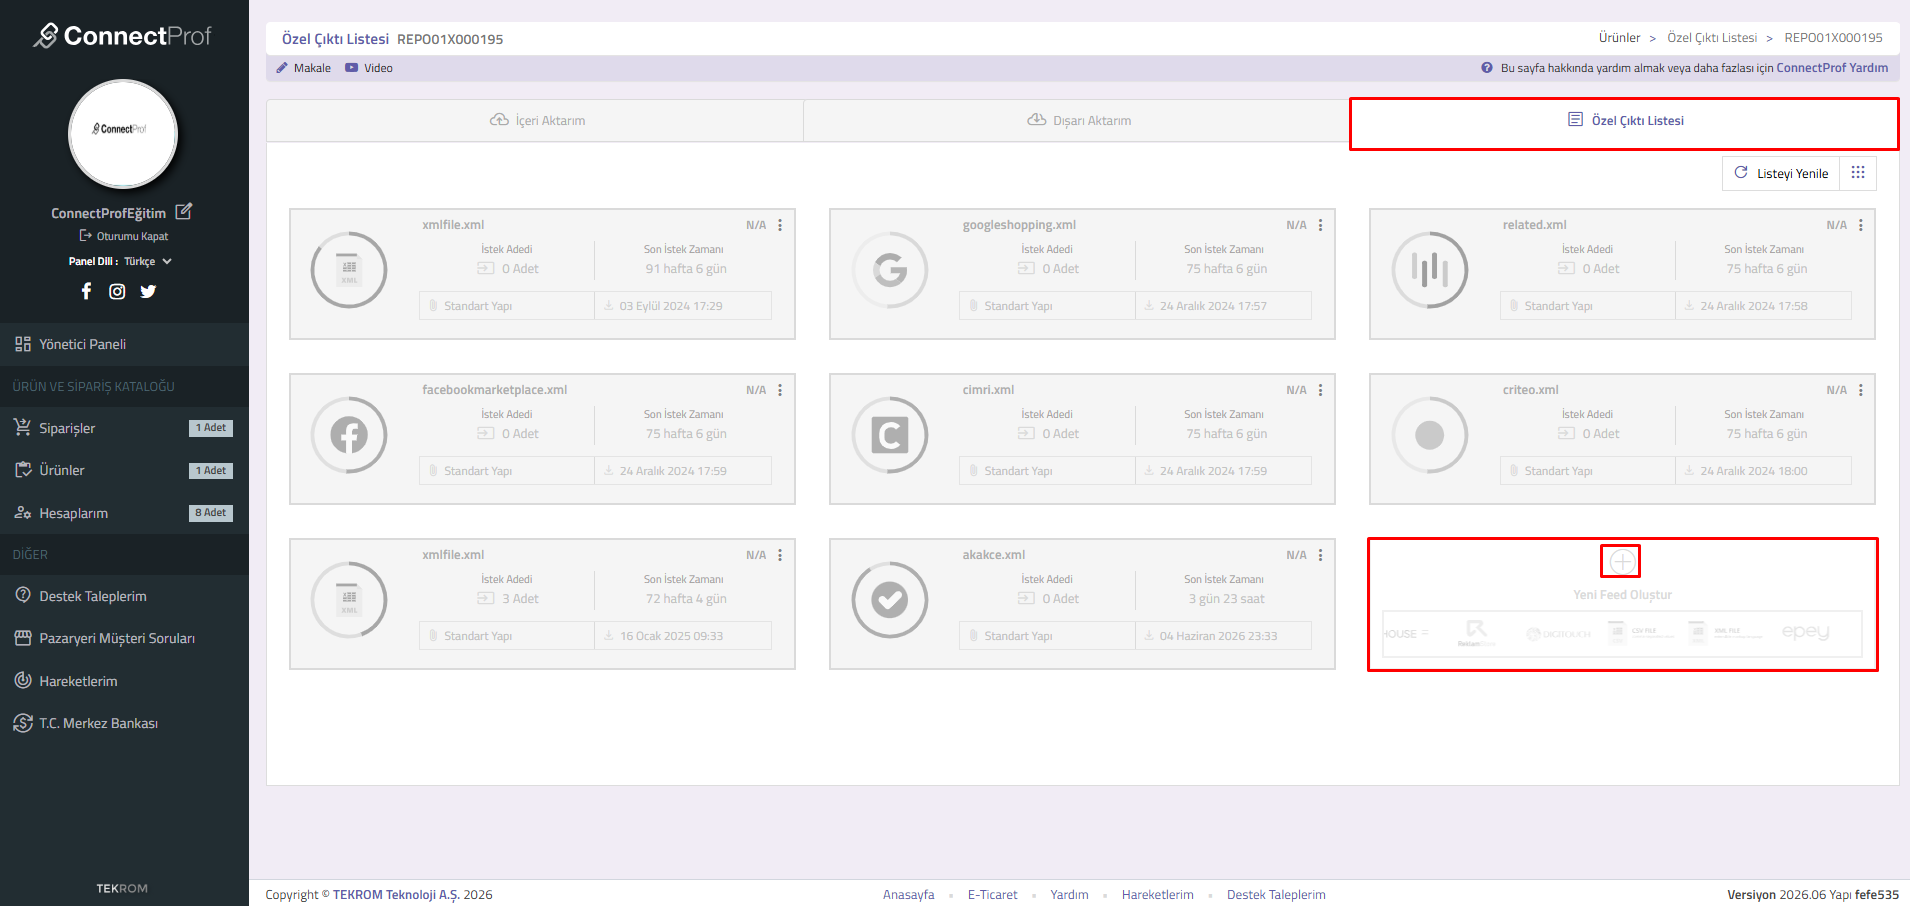This screenshot has height=906, width=1910.
Task: Open options menu of criteo.xml card
Action: [x=1860, y=390]
